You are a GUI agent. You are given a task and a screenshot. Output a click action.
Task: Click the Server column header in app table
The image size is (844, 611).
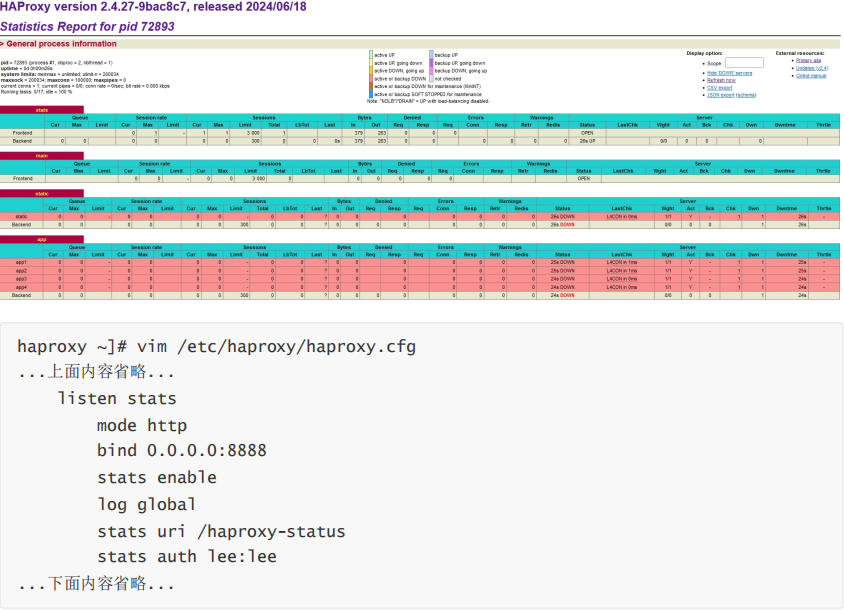[687, 247]
